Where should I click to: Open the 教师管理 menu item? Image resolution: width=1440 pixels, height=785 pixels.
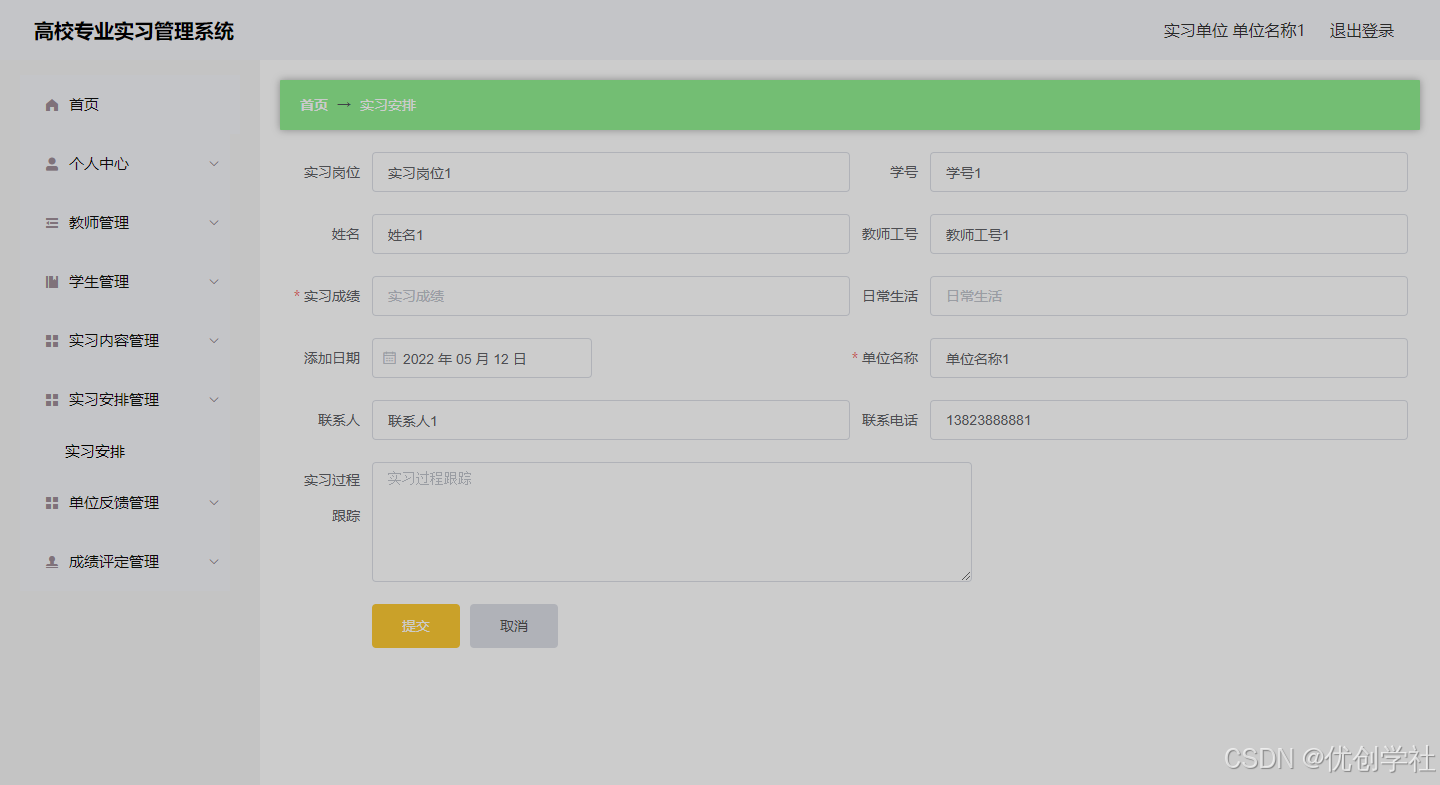pyautogui.click(x=128, y=223)
